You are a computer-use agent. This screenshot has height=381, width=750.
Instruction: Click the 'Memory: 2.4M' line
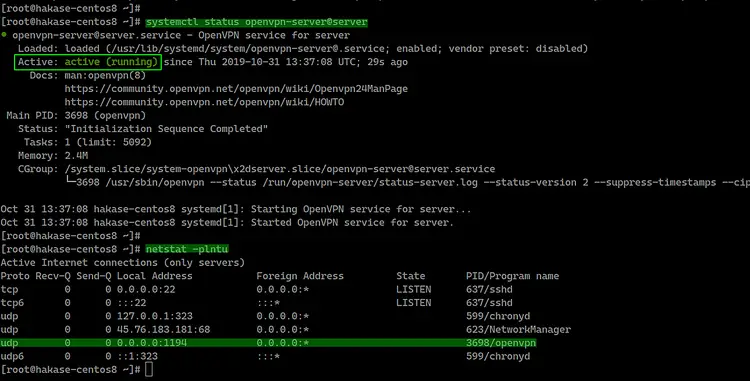[x=53, y=156]
